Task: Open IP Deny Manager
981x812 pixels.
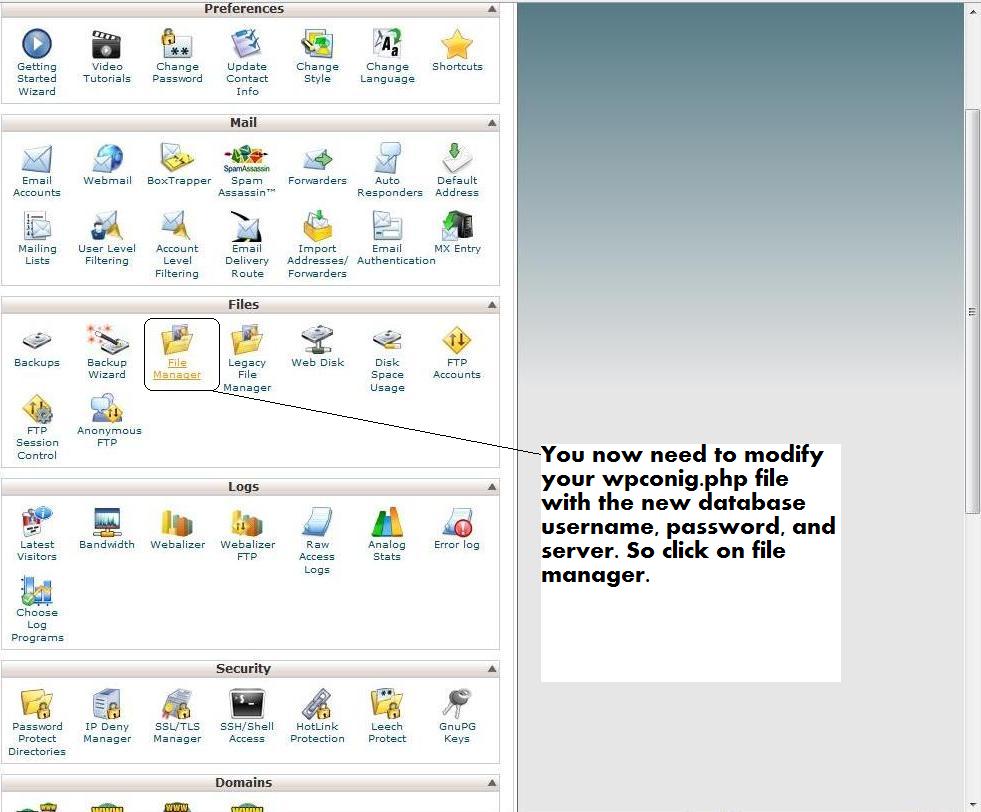Action: [x=107, y=716]
